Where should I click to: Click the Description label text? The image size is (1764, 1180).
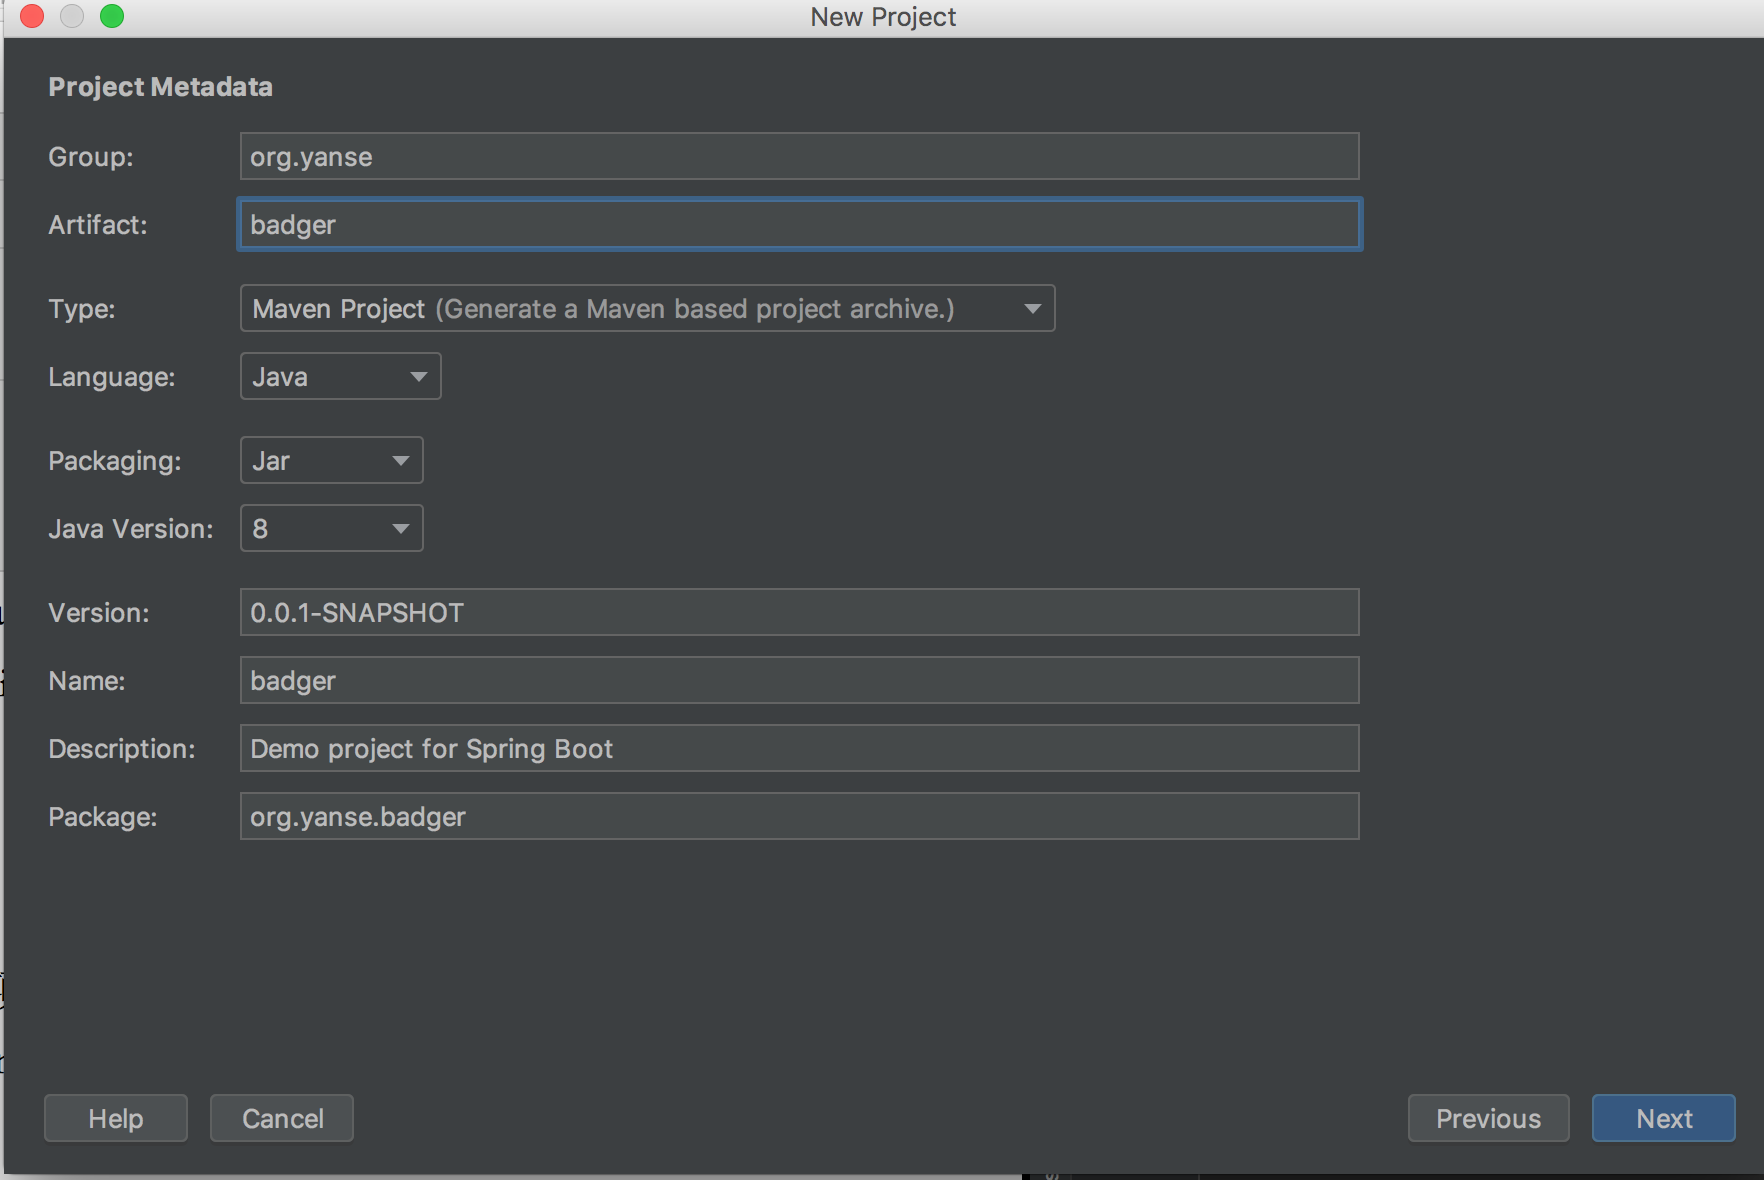[x=122, y=749]
